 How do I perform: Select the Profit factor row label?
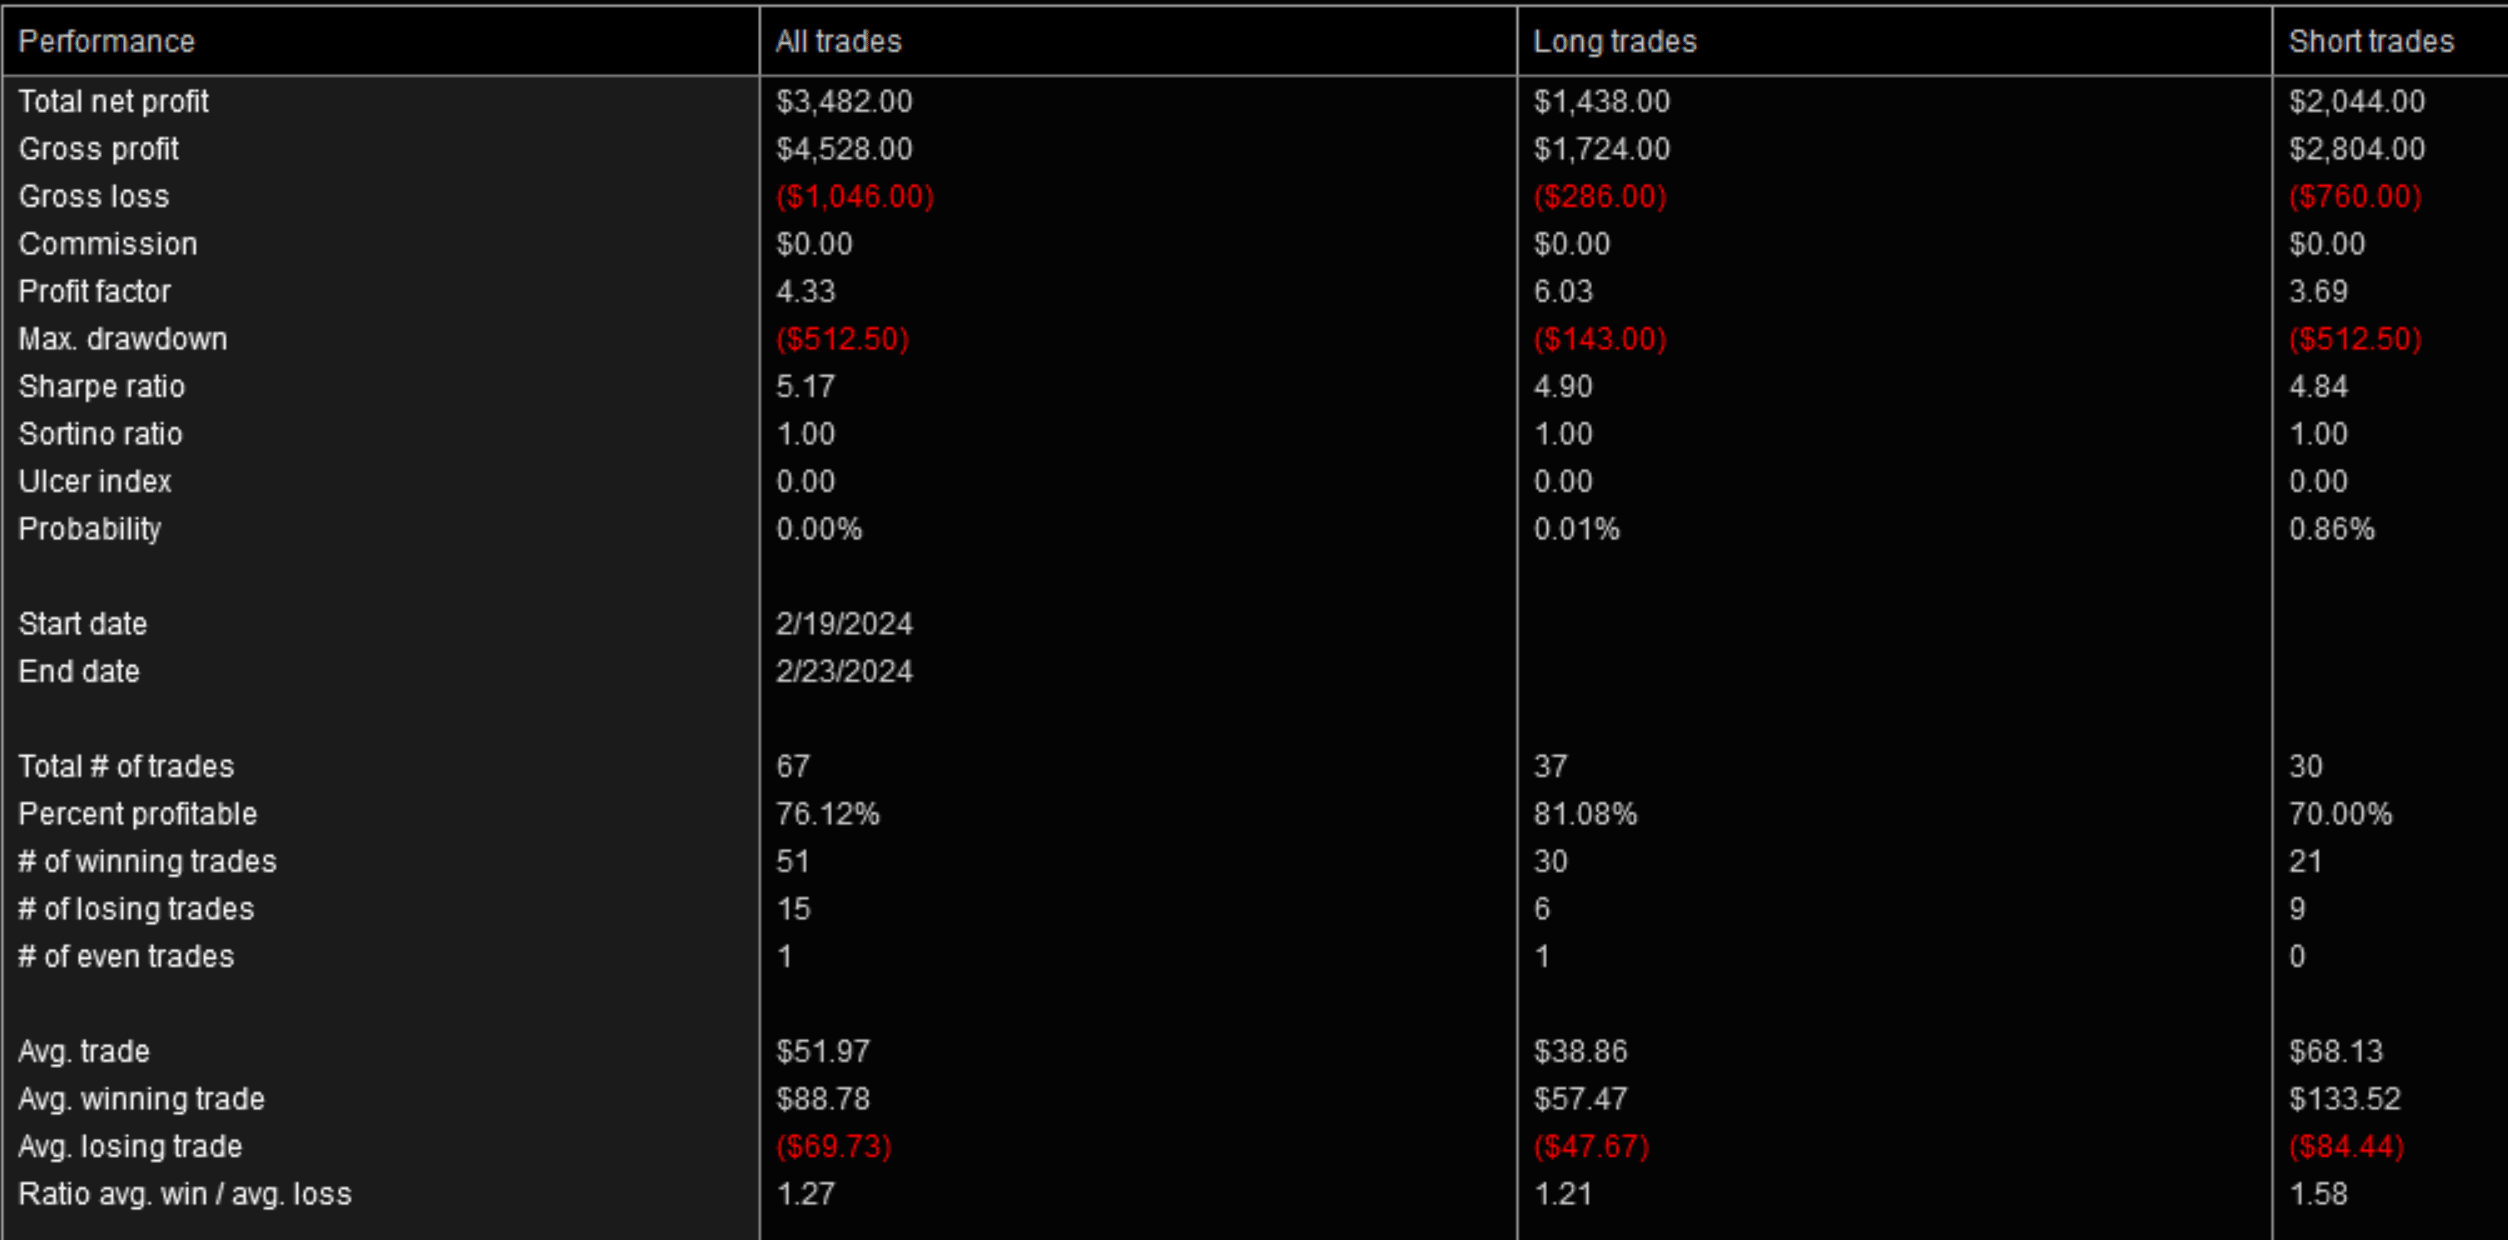click(94, 291)
